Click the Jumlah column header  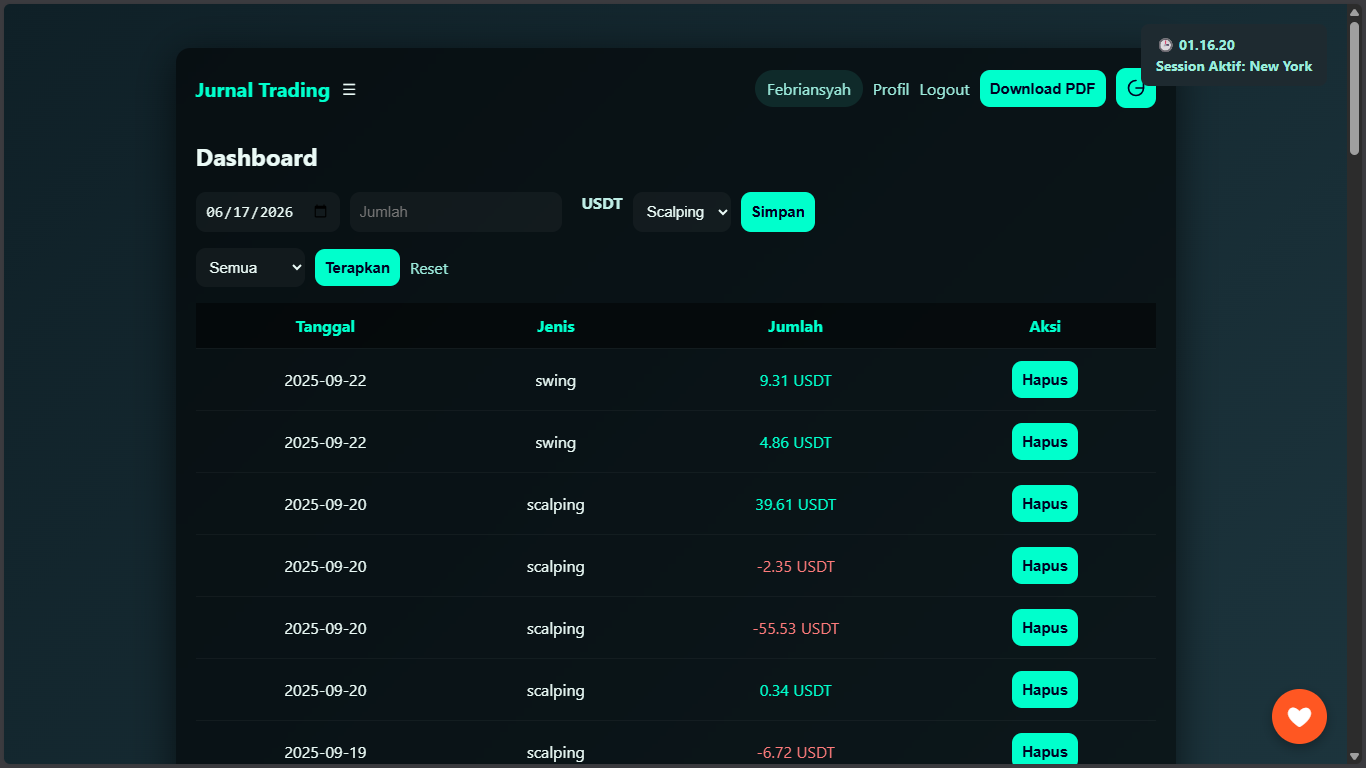click(x=795, y=326)
